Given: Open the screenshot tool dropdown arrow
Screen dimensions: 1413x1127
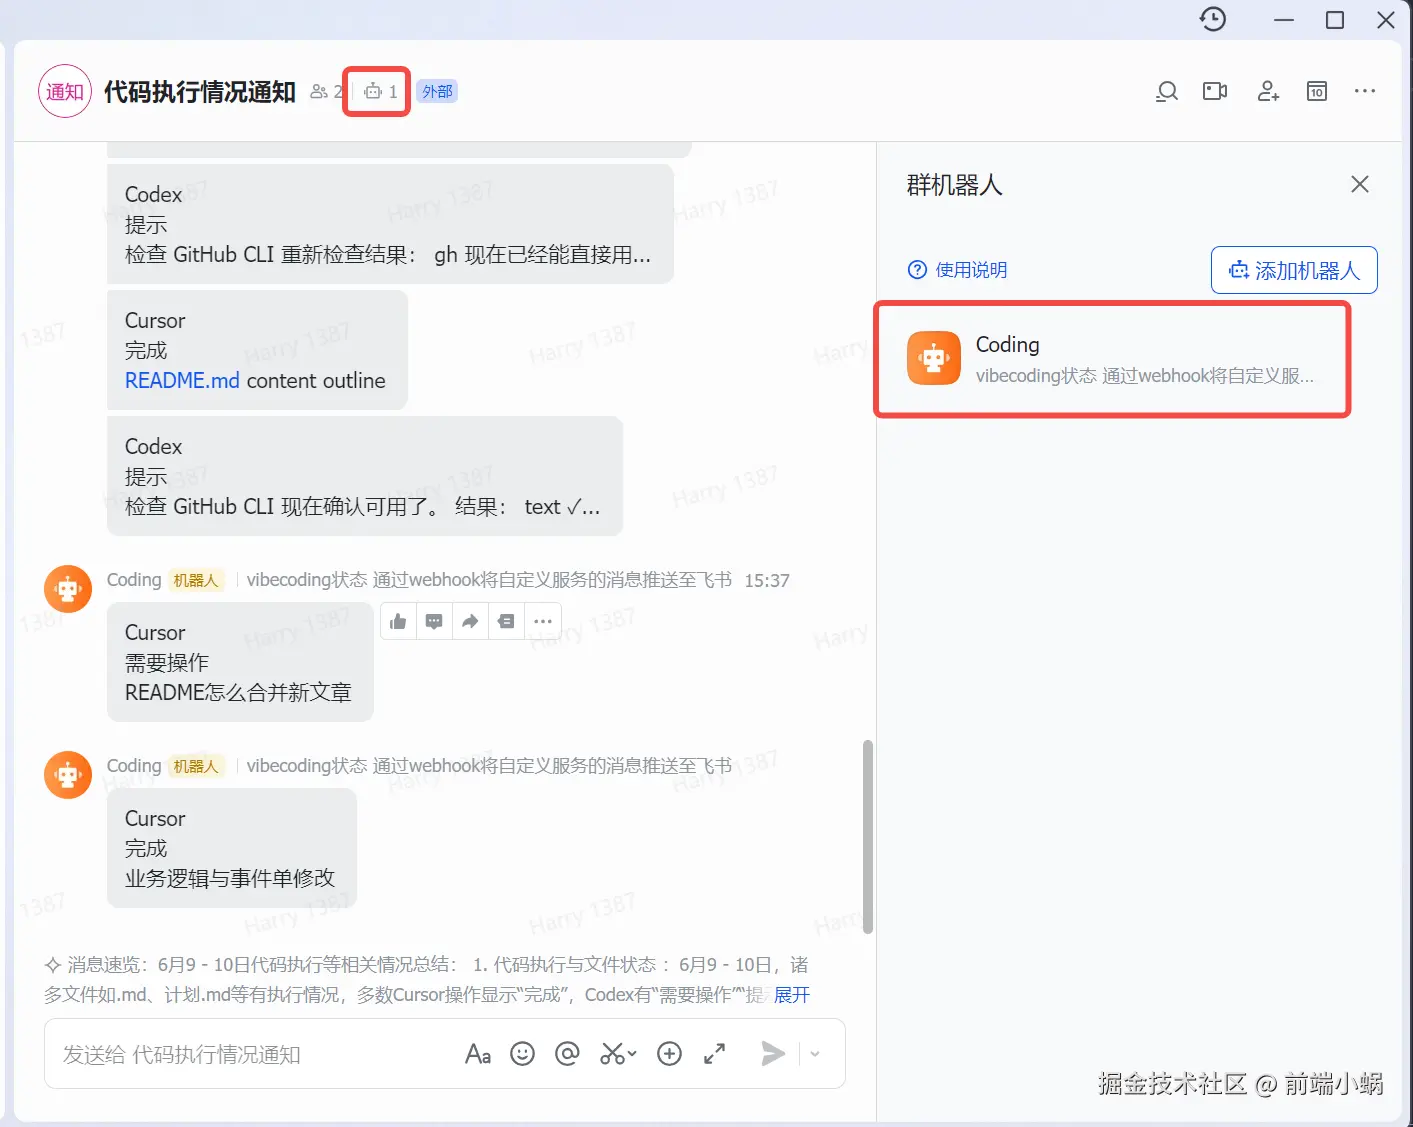Looking at the screenshot, I should click(x=632, y=1054).
